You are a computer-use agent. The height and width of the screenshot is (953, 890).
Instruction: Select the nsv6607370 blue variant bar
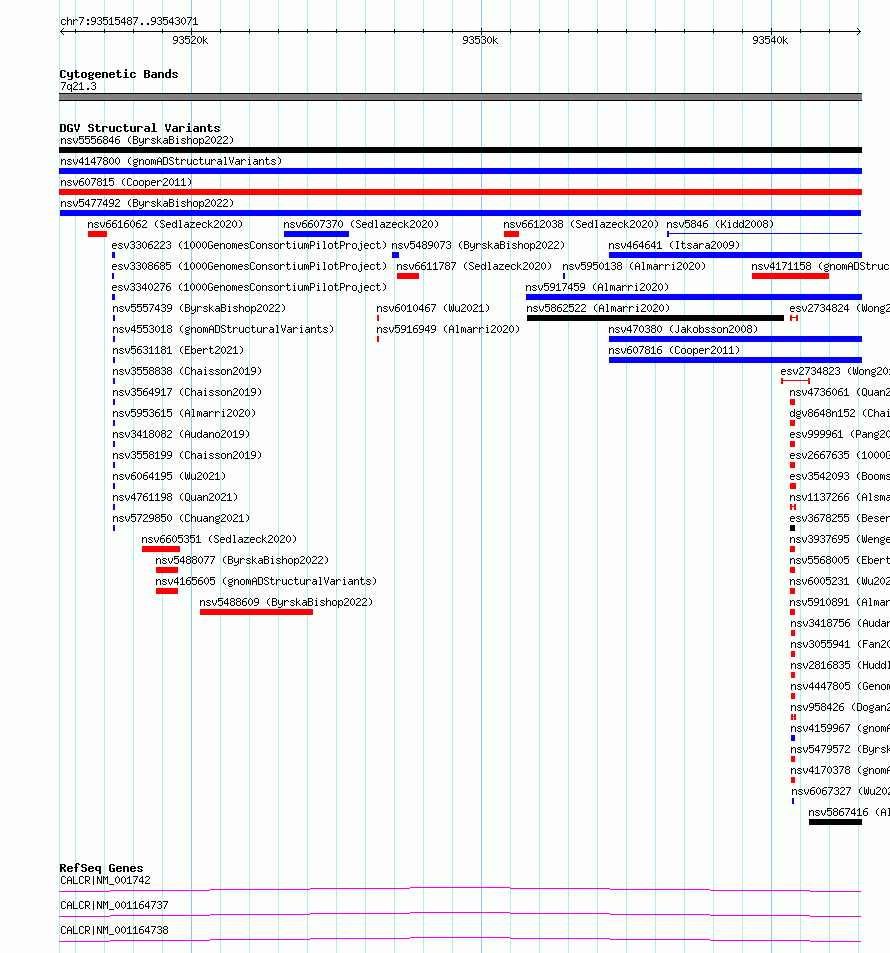point(316,234)
